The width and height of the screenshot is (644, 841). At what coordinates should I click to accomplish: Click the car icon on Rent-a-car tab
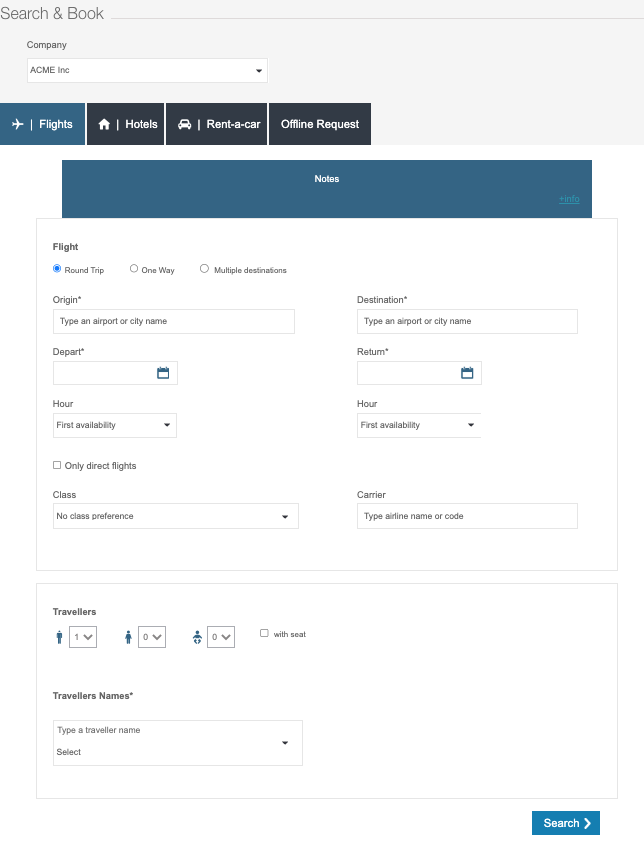[x=184, y=124]
